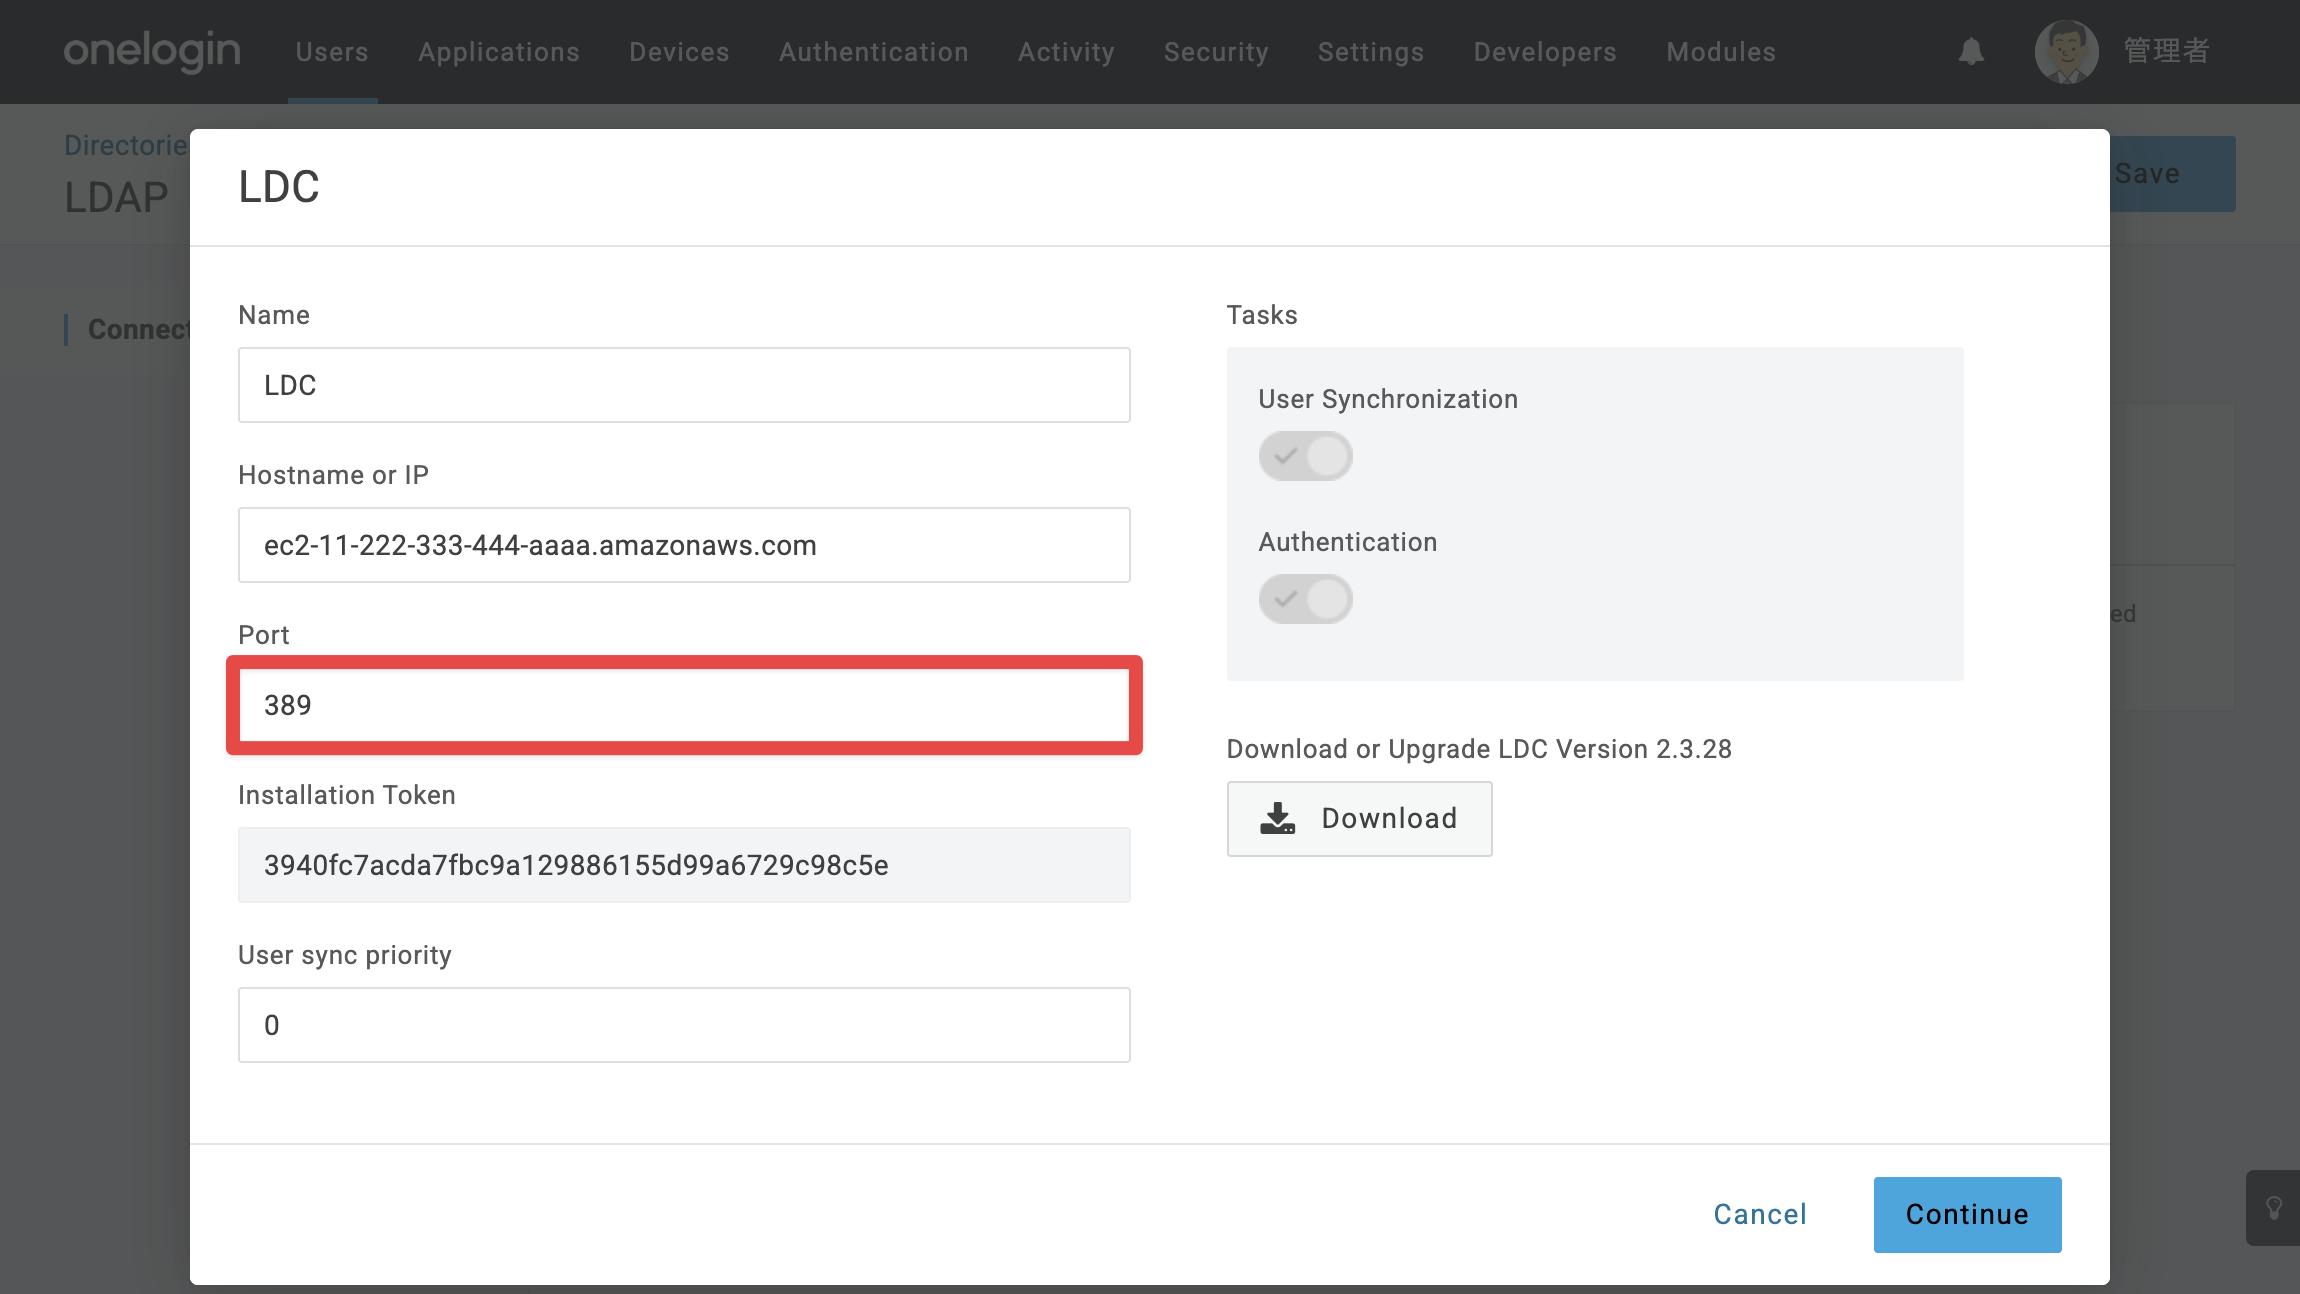Image resolution: width=2300 pixels, height=1294 pixels.
Task: Focus the Port field showing 389
Action: (684, 705)
